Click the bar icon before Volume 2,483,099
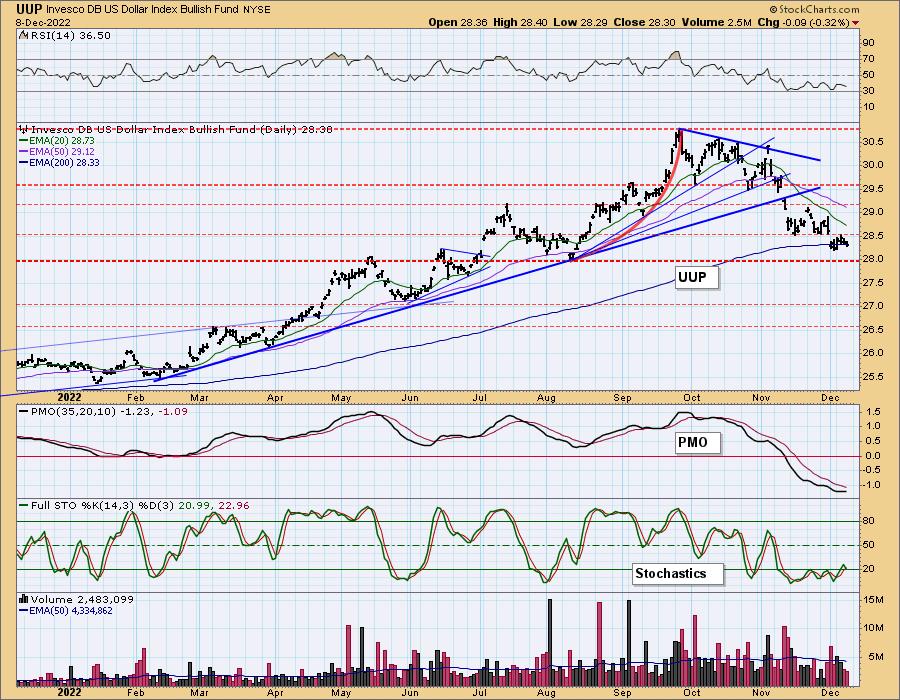Screen dimensions: 900x700 pos(24,599)
